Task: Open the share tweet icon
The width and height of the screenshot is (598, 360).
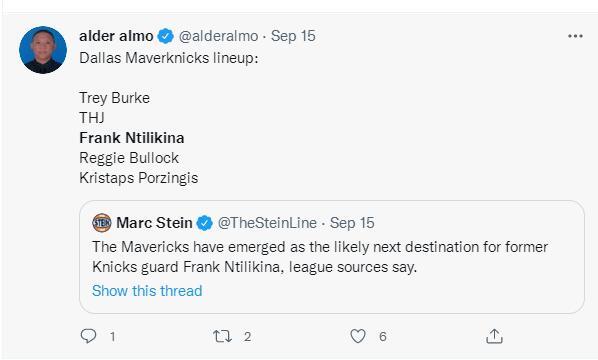Action: click(494, 336)
